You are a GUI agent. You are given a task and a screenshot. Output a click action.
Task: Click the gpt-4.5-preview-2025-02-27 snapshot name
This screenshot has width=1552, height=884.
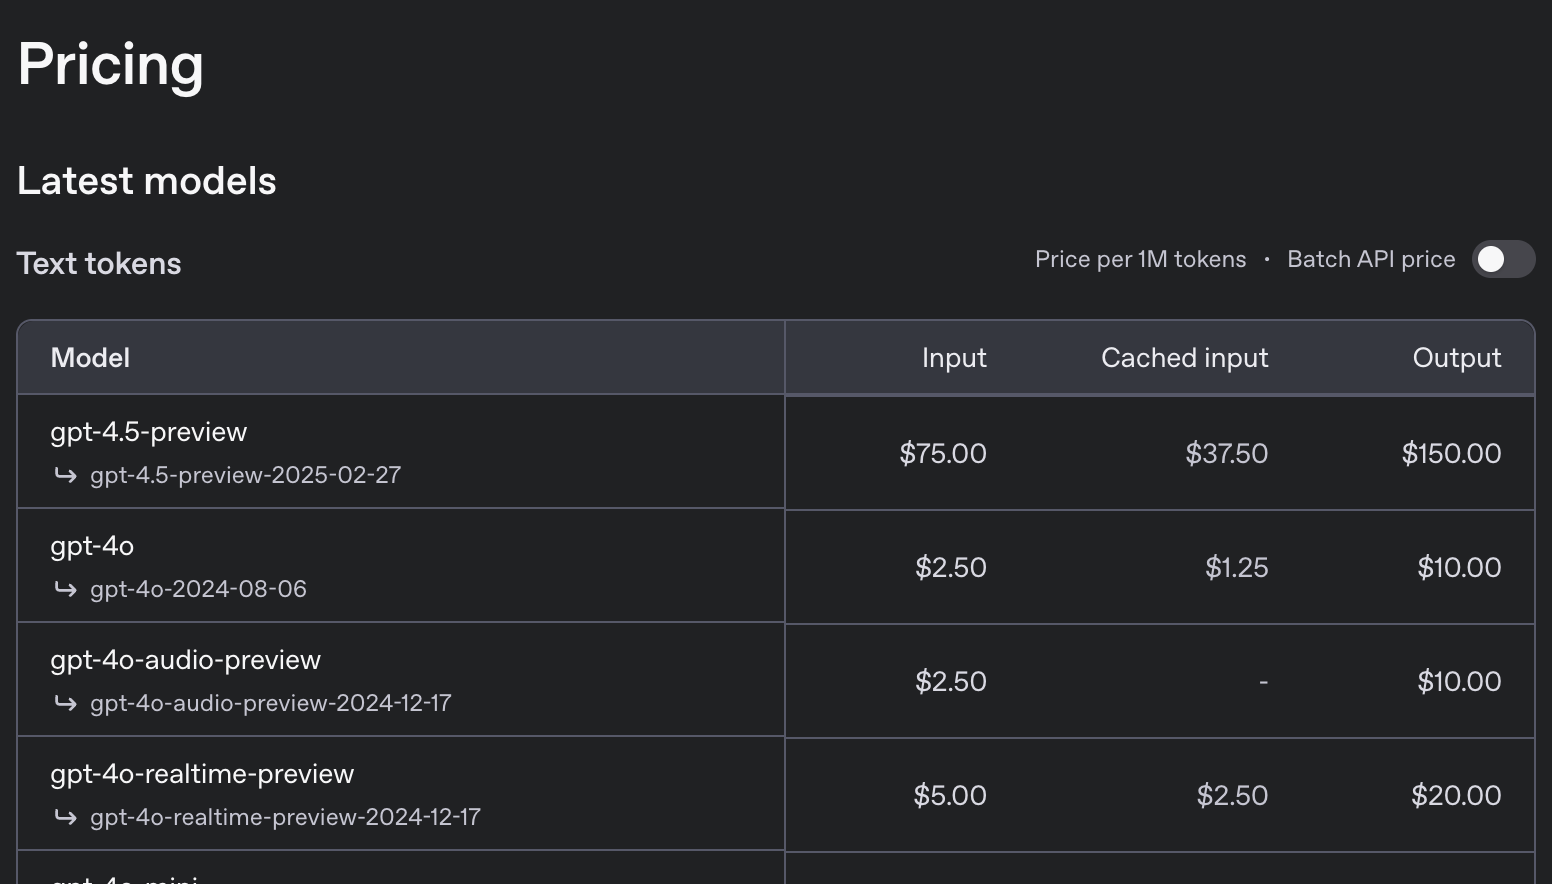245,475
